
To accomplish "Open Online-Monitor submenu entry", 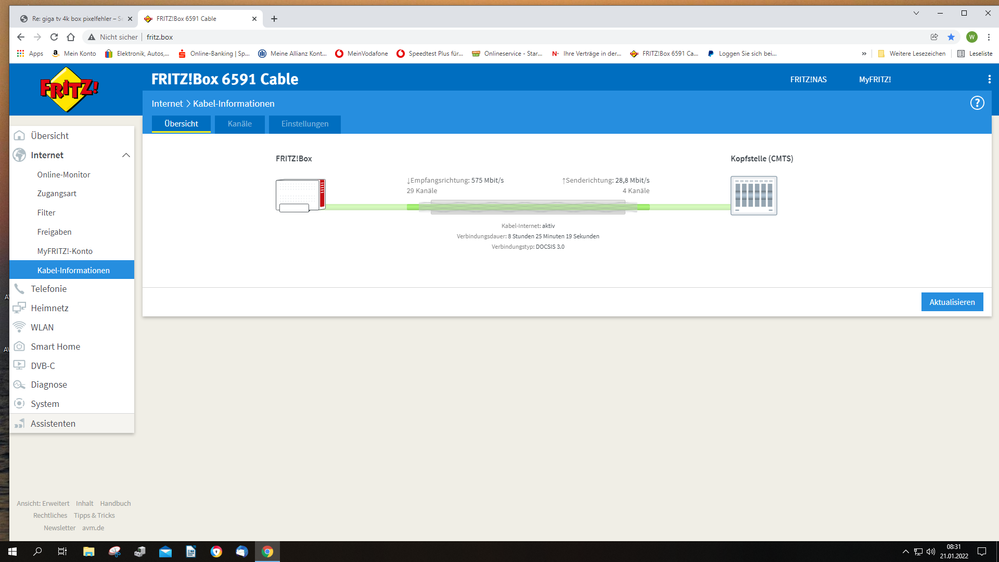I will [63, 175].
